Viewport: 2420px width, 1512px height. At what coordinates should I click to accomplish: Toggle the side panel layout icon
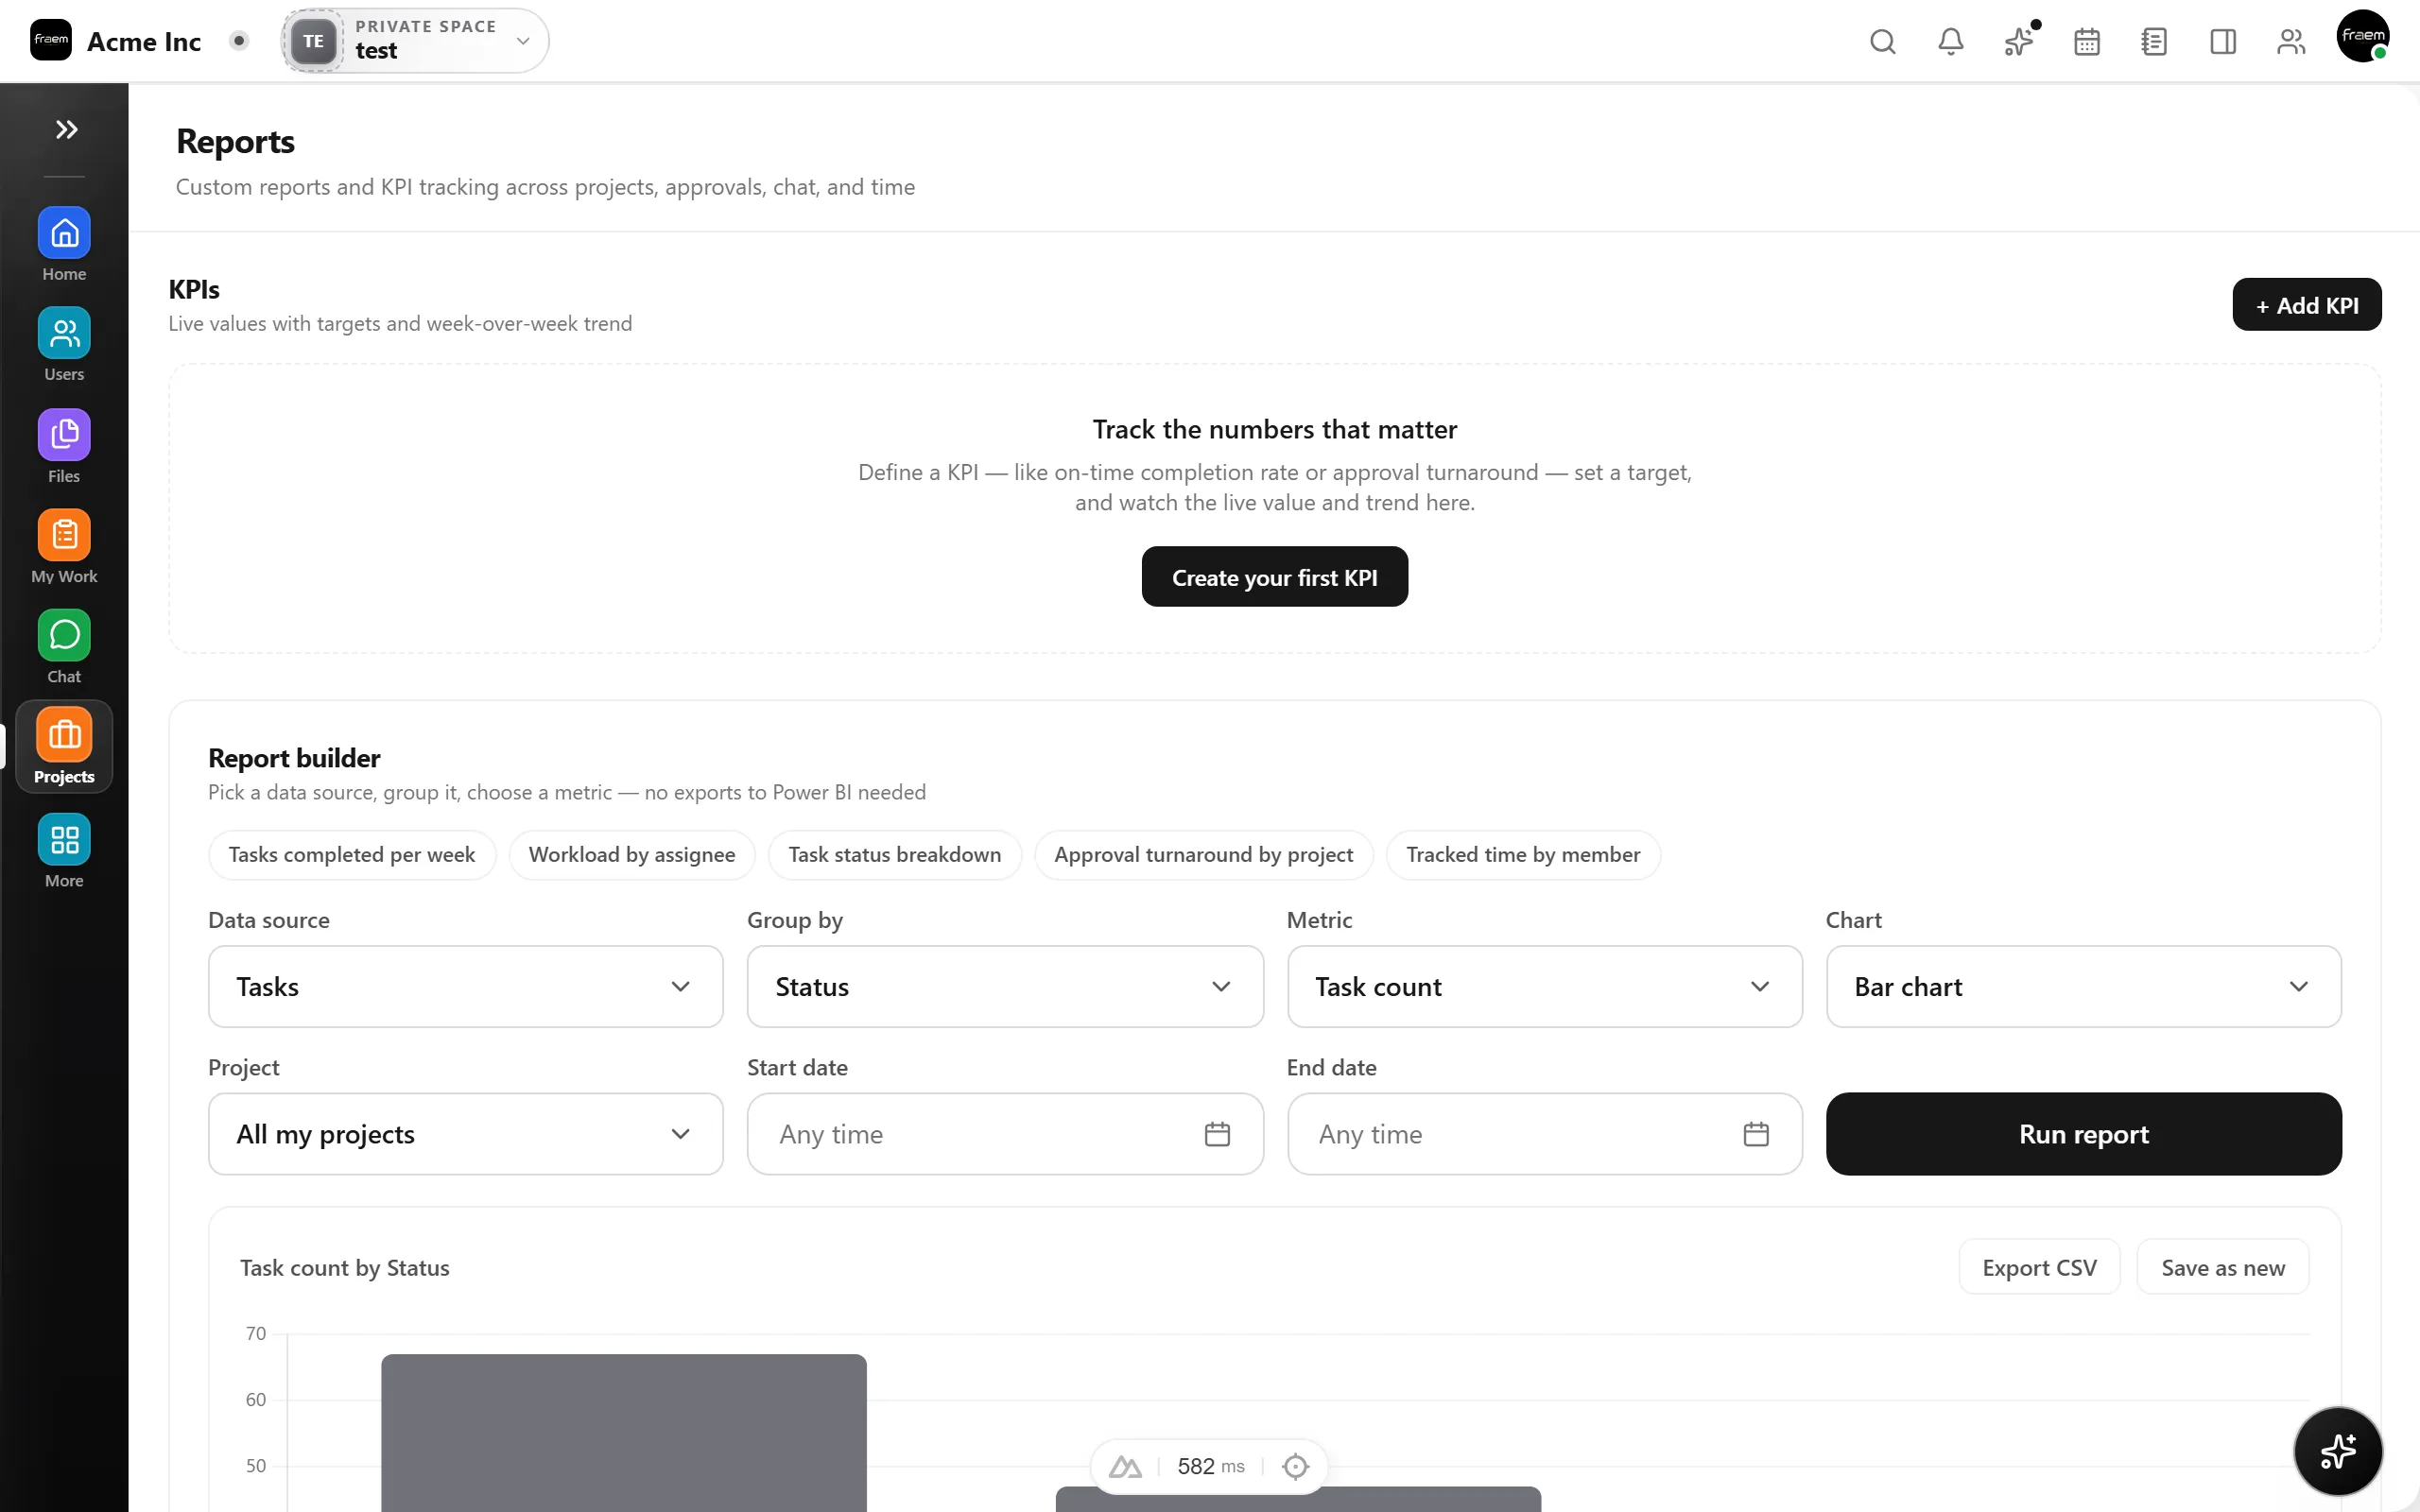[2223, 41]
